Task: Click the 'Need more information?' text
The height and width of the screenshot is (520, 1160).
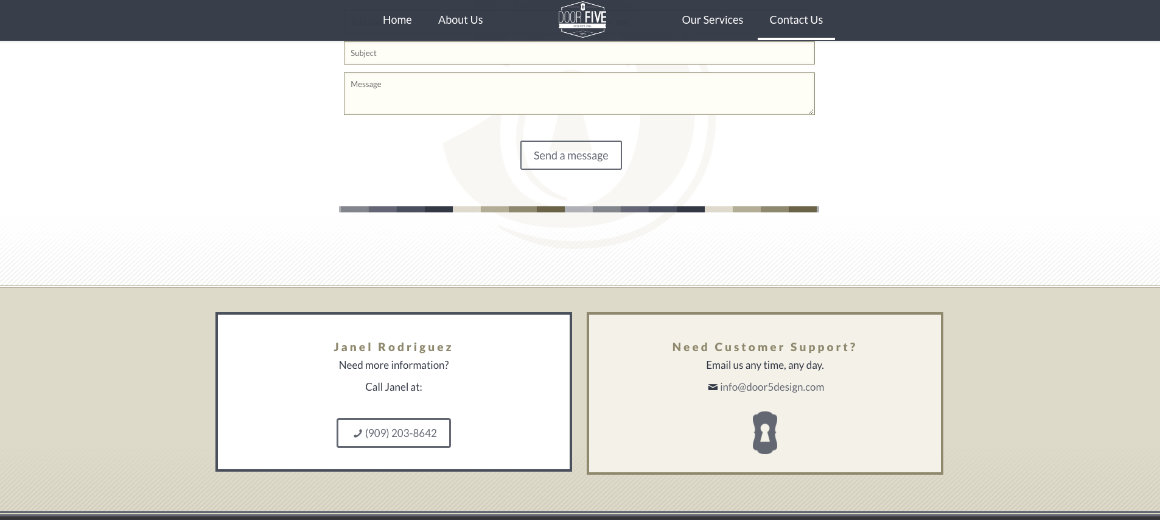Action: click(394, 365)
